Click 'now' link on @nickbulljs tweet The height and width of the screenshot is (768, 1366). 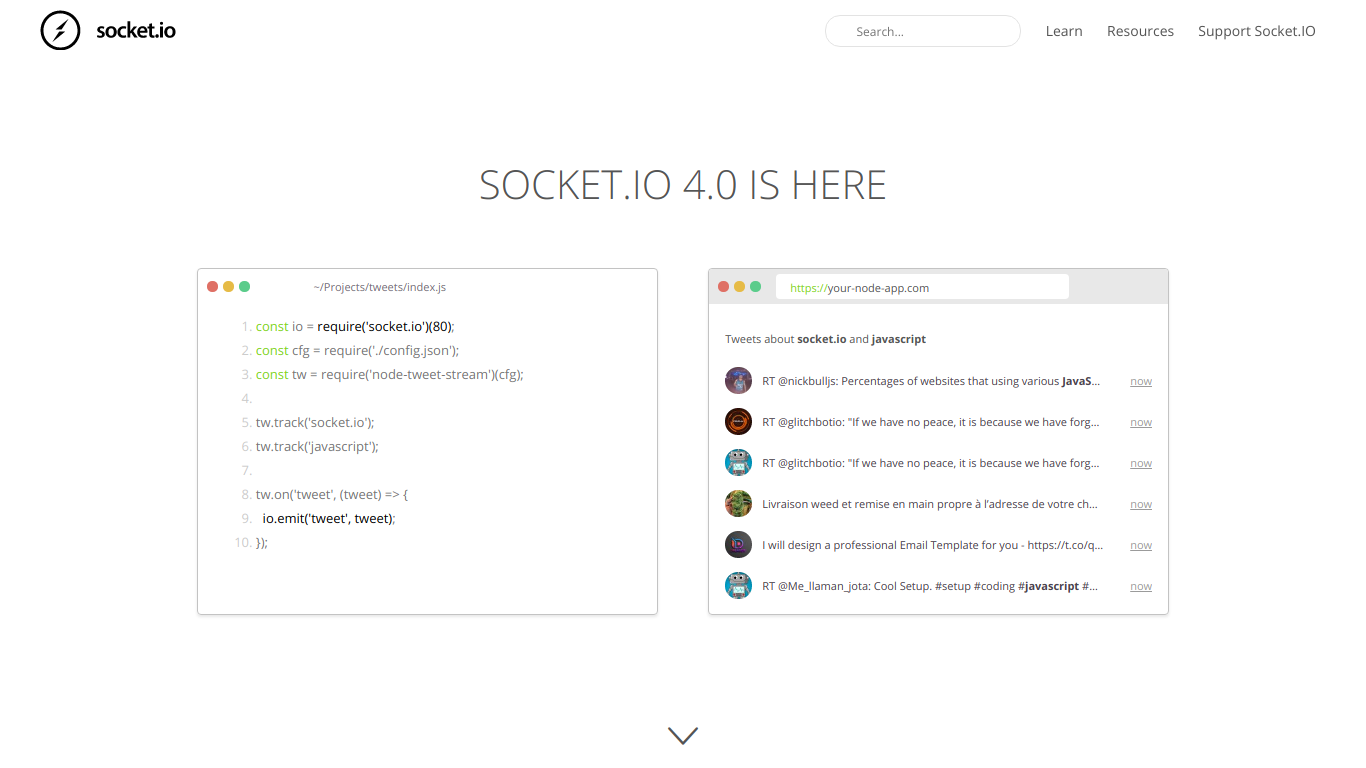click(x=1141, y=381)
